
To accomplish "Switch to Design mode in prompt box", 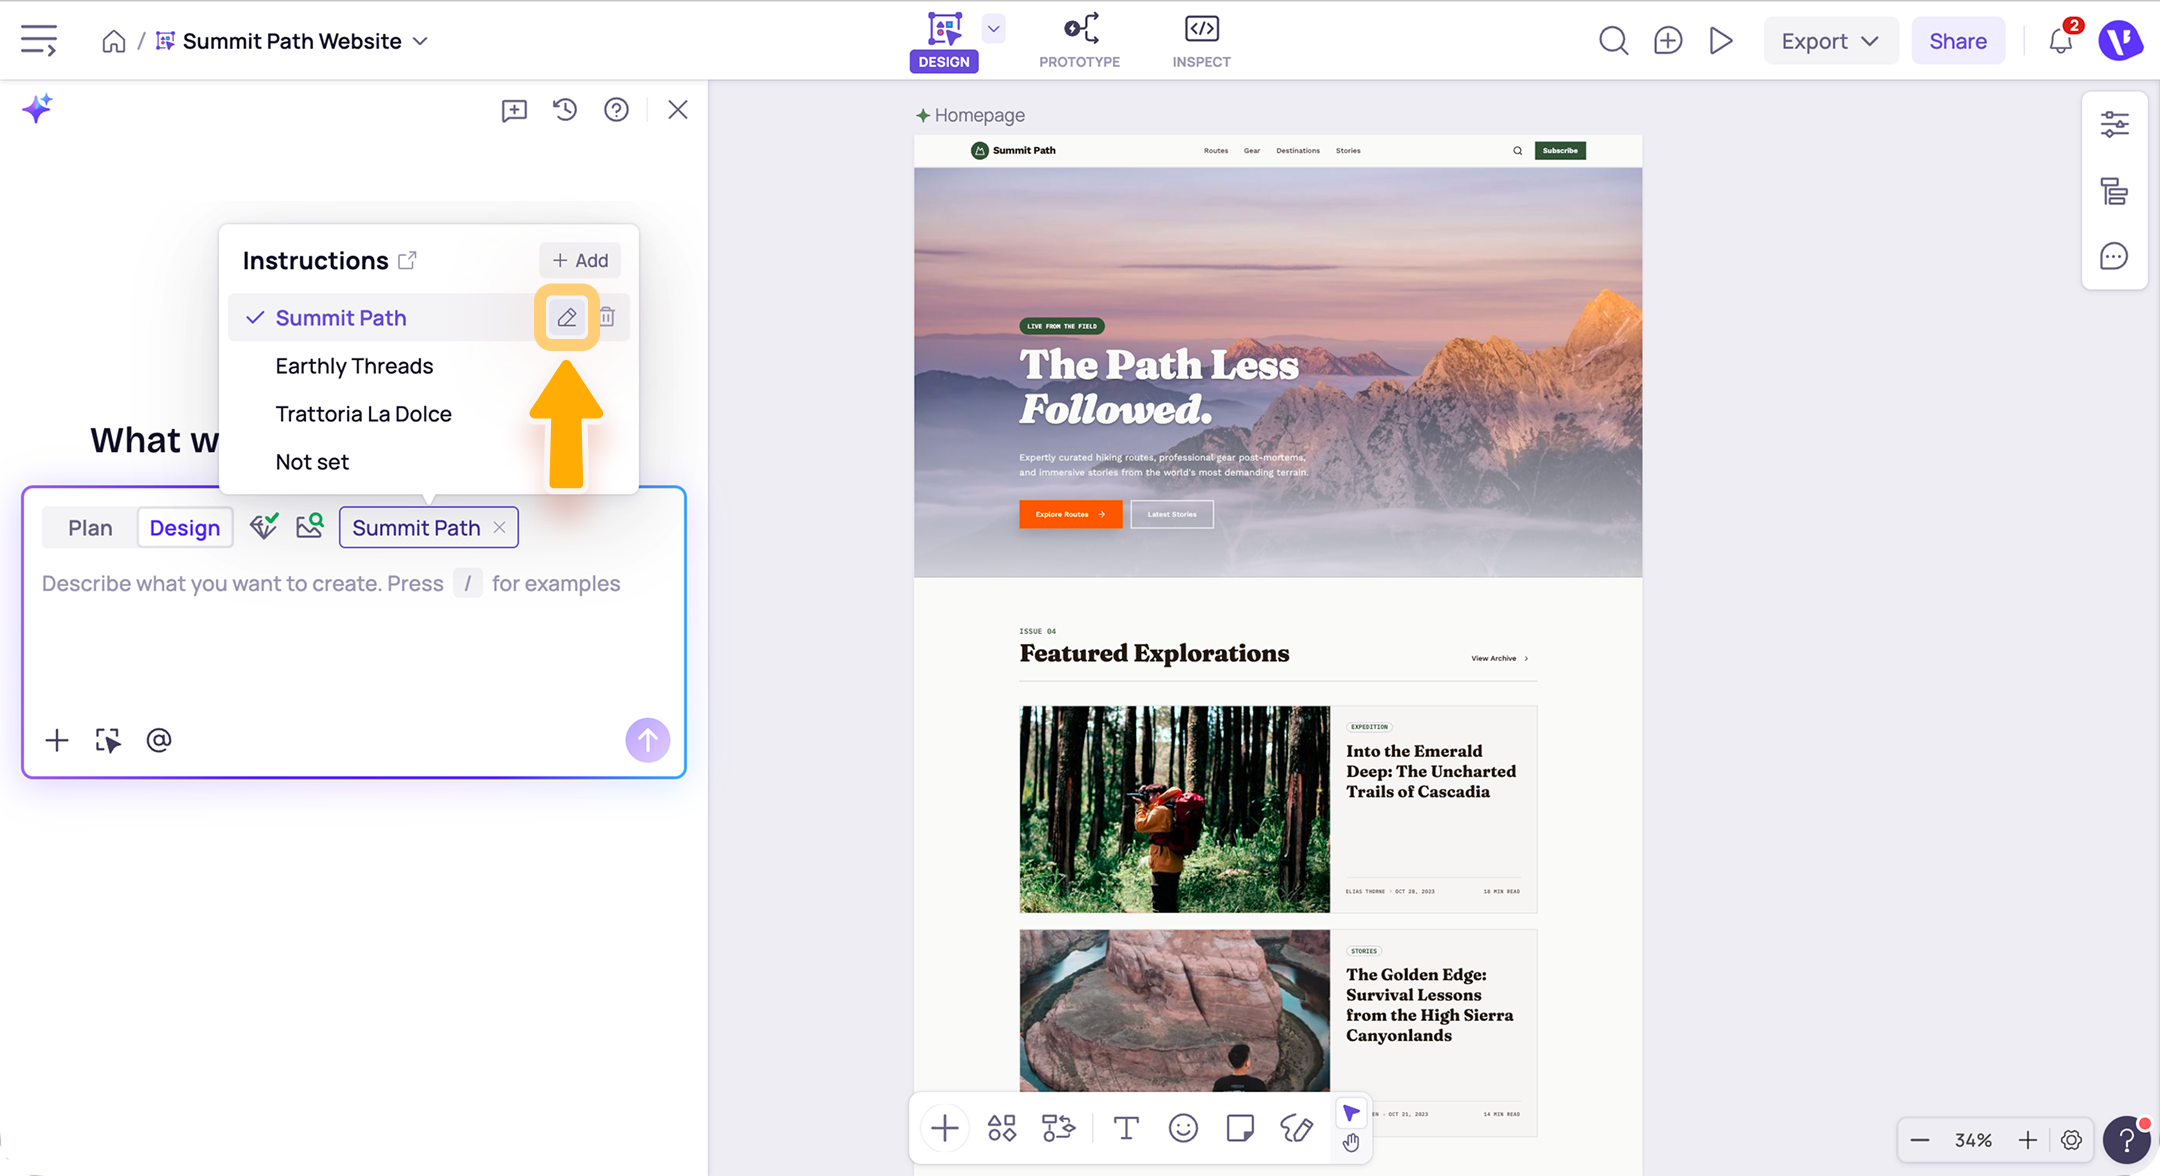I will click(x=185, y=528).
